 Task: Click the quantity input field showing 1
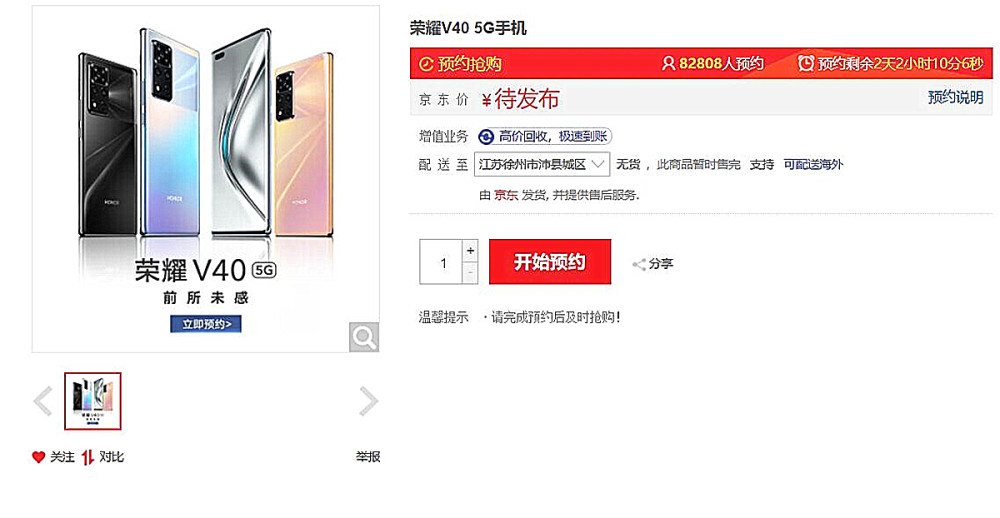point(441,262)
